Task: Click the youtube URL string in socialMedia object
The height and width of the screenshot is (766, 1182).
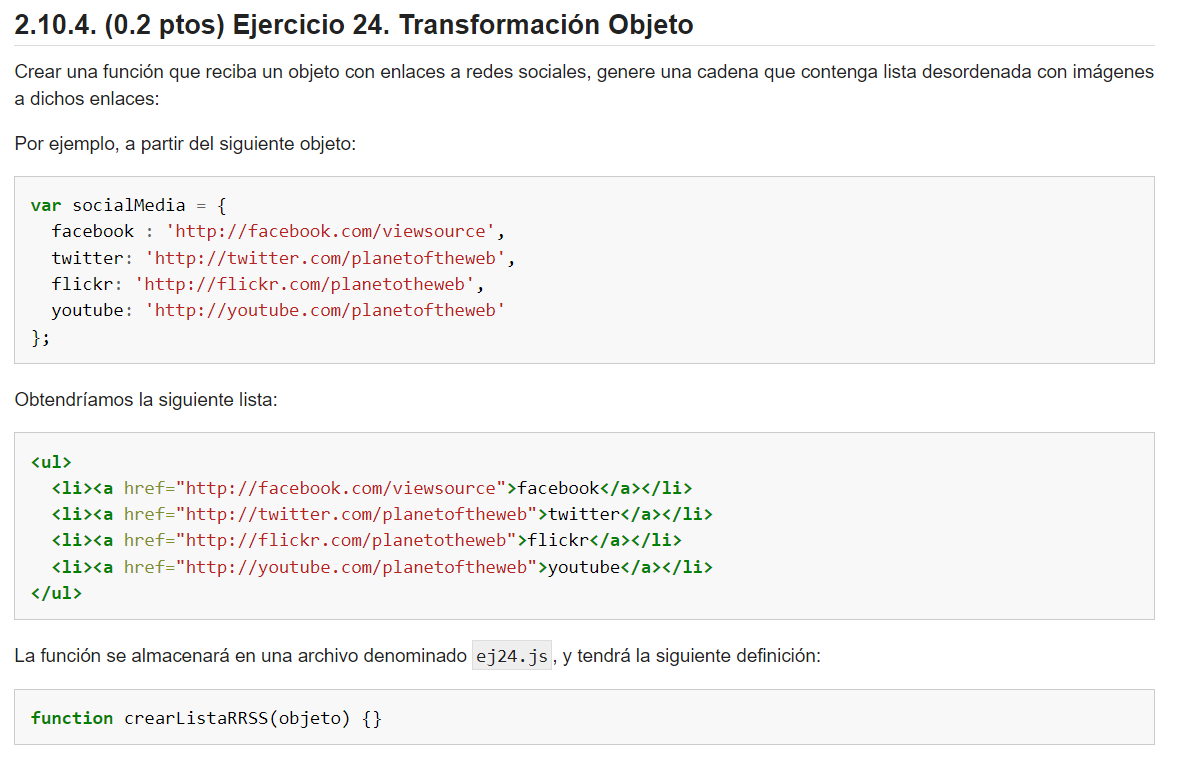Action: pyautogui.click(x=325, y=311)
